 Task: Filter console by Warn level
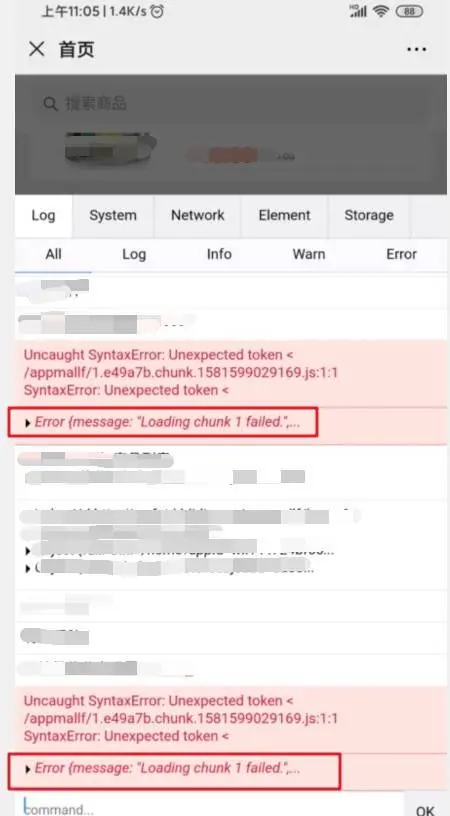click(309, 254)
